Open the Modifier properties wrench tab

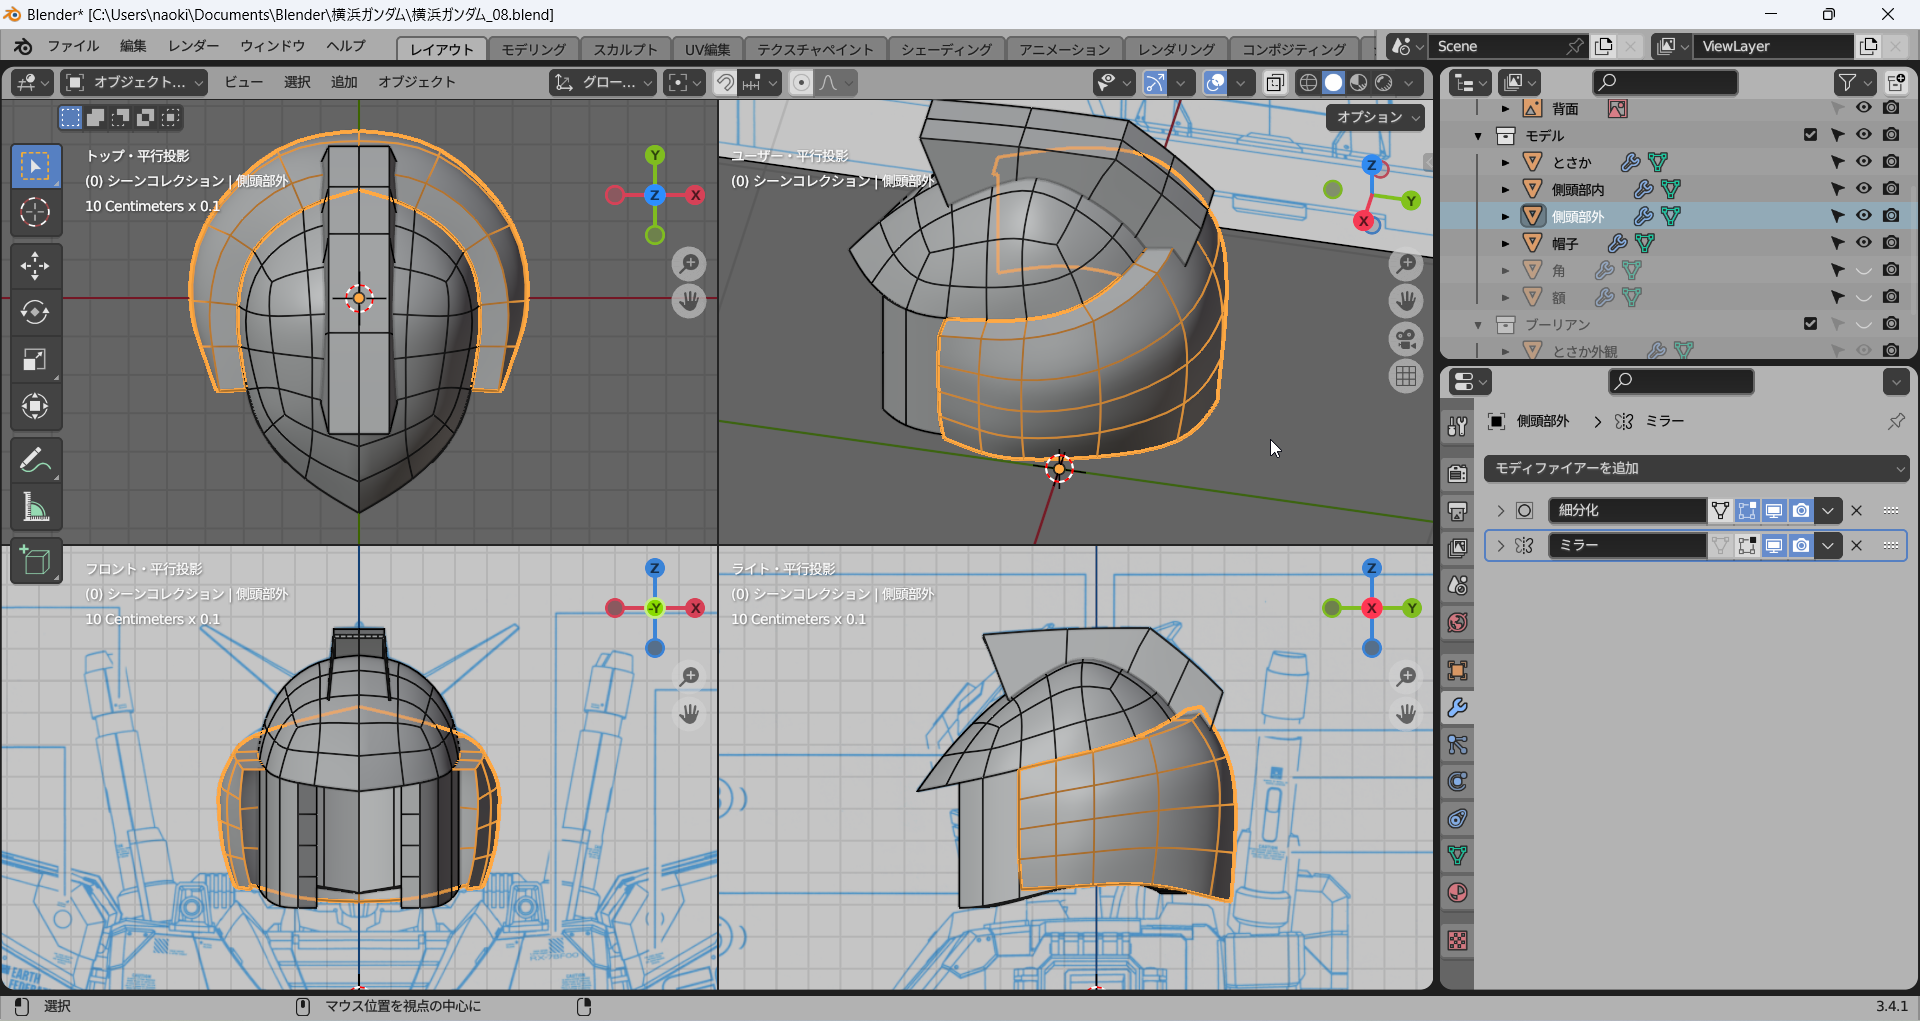tap(1457, 708)
